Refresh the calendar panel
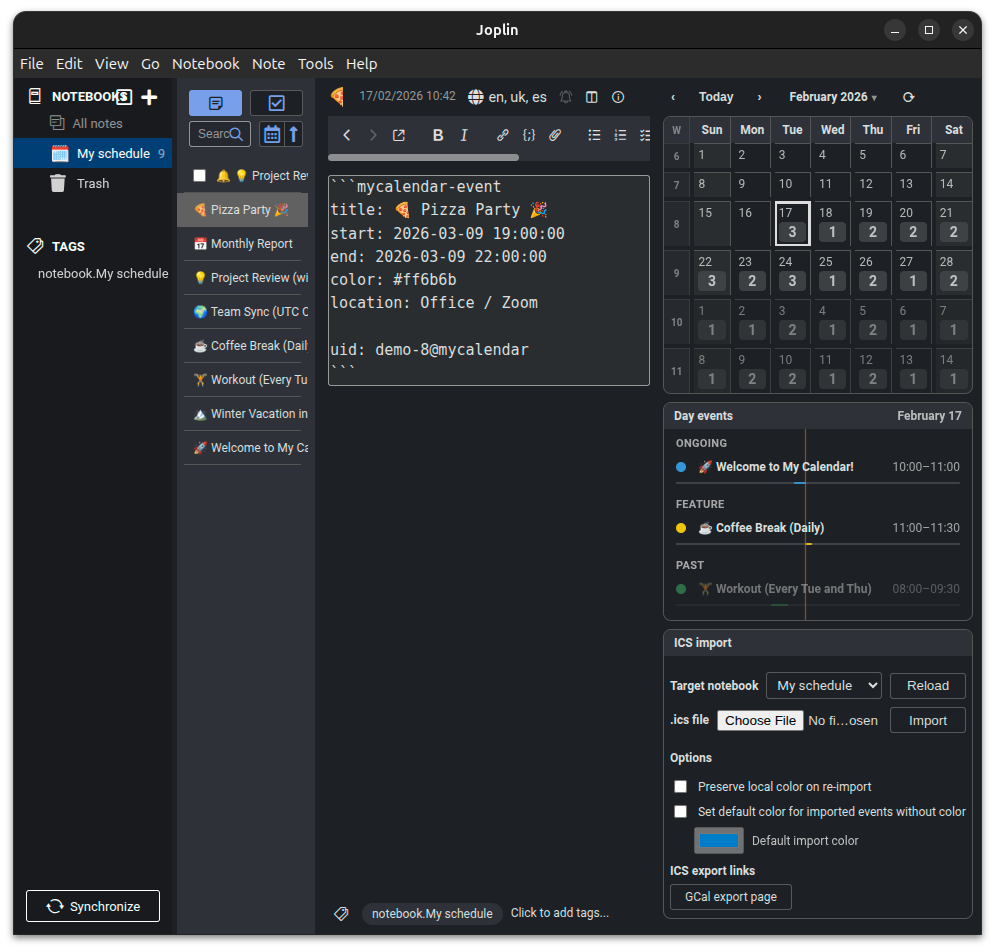 (x=909, y=97)
